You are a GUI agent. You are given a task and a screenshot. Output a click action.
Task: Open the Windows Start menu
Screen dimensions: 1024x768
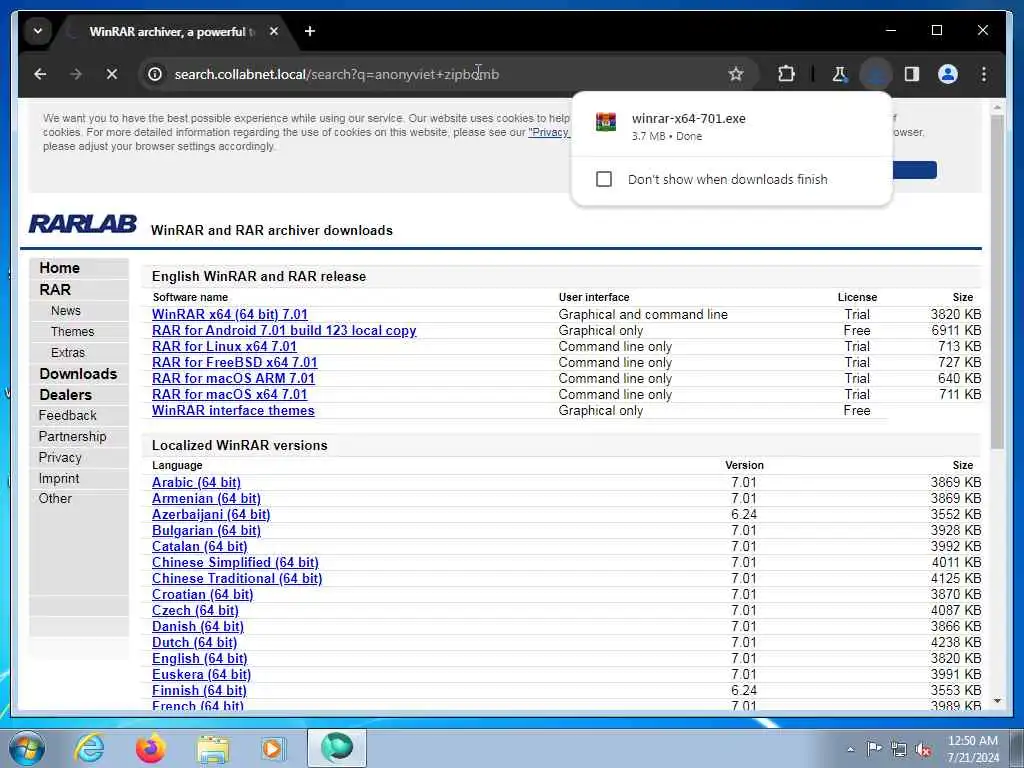[x=27, y=748]
